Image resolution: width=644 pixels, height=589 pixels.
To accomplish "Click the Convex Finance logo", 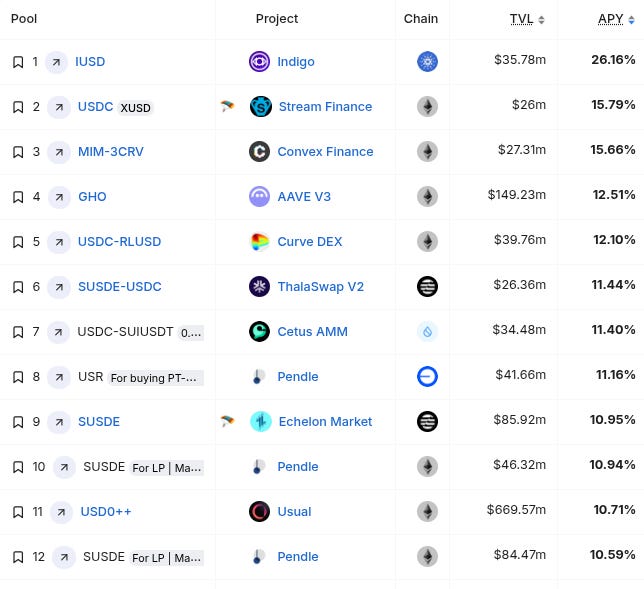I will (x=260, y=152).
